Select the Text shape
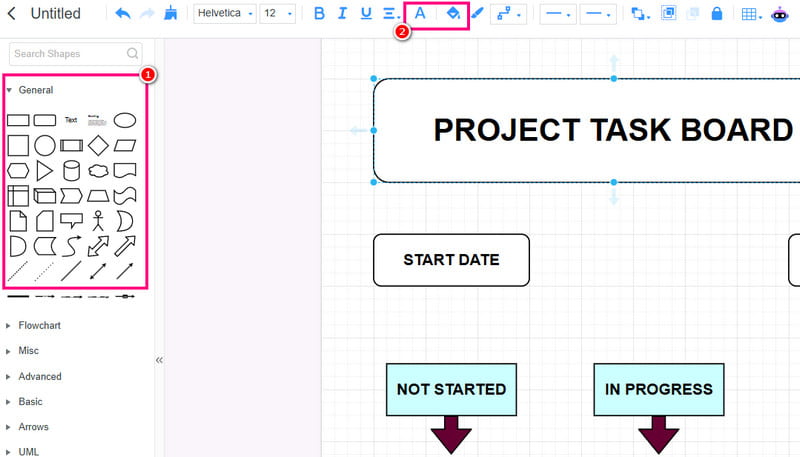Screen dimensions: 800x457 pos(71,120)
